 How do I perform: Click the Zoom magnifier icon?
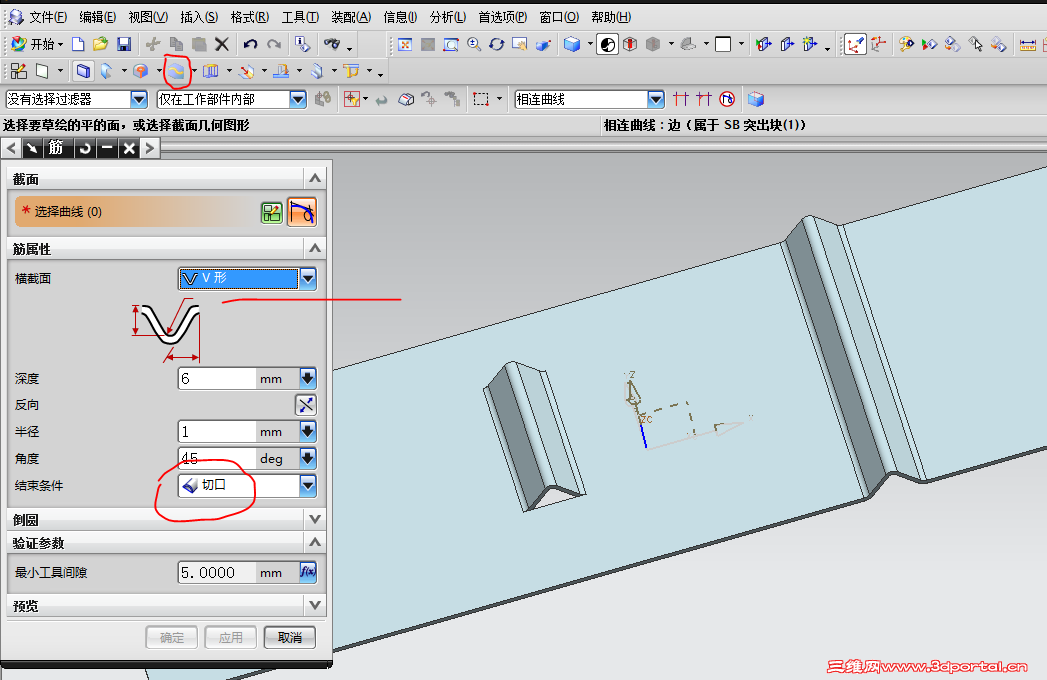[x=474, y=44]
